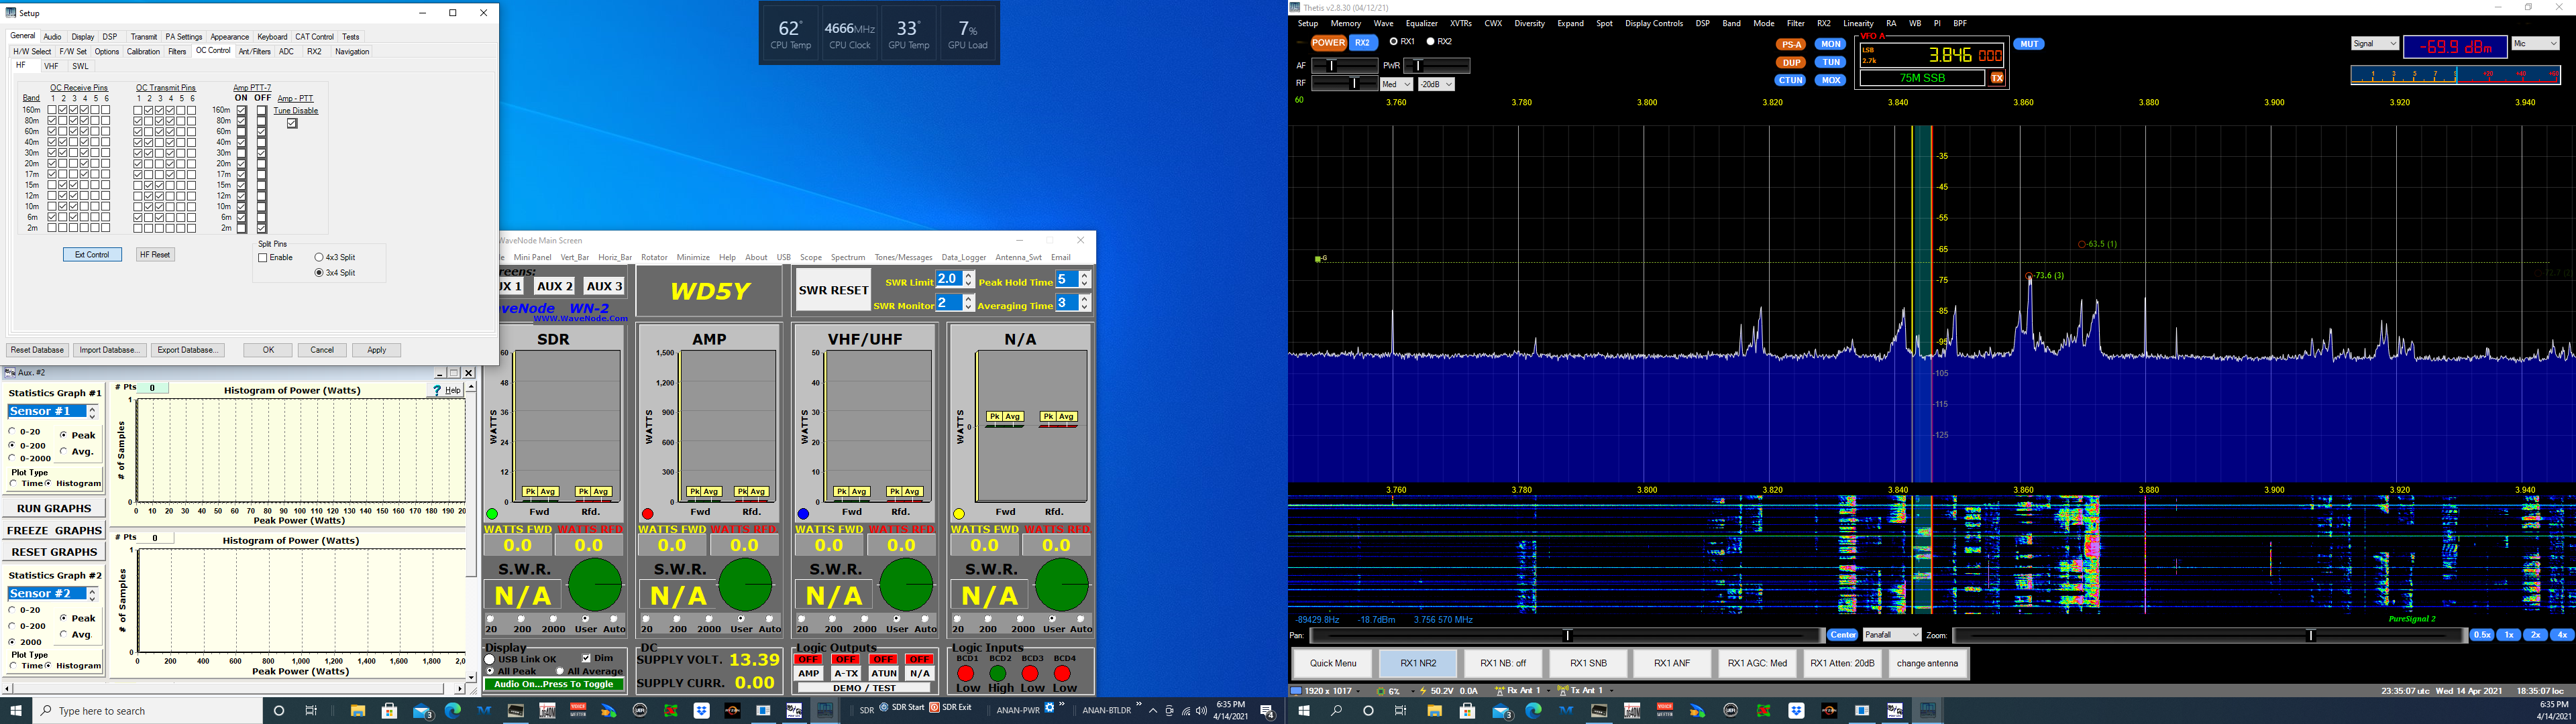Click Tx Ant 1 antenna icon in Thetis status bar

click(1562, 691)
